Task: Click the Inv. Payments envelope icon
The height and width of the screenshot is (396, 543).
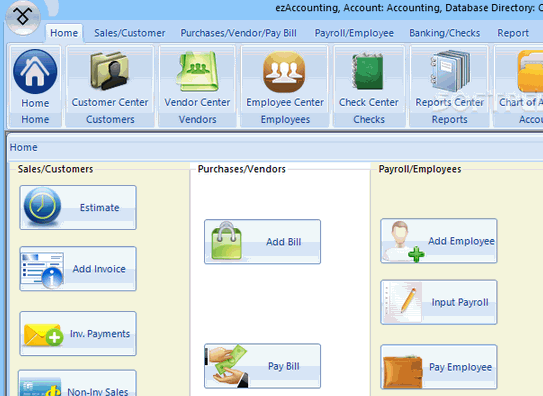Action: (44, 335)
